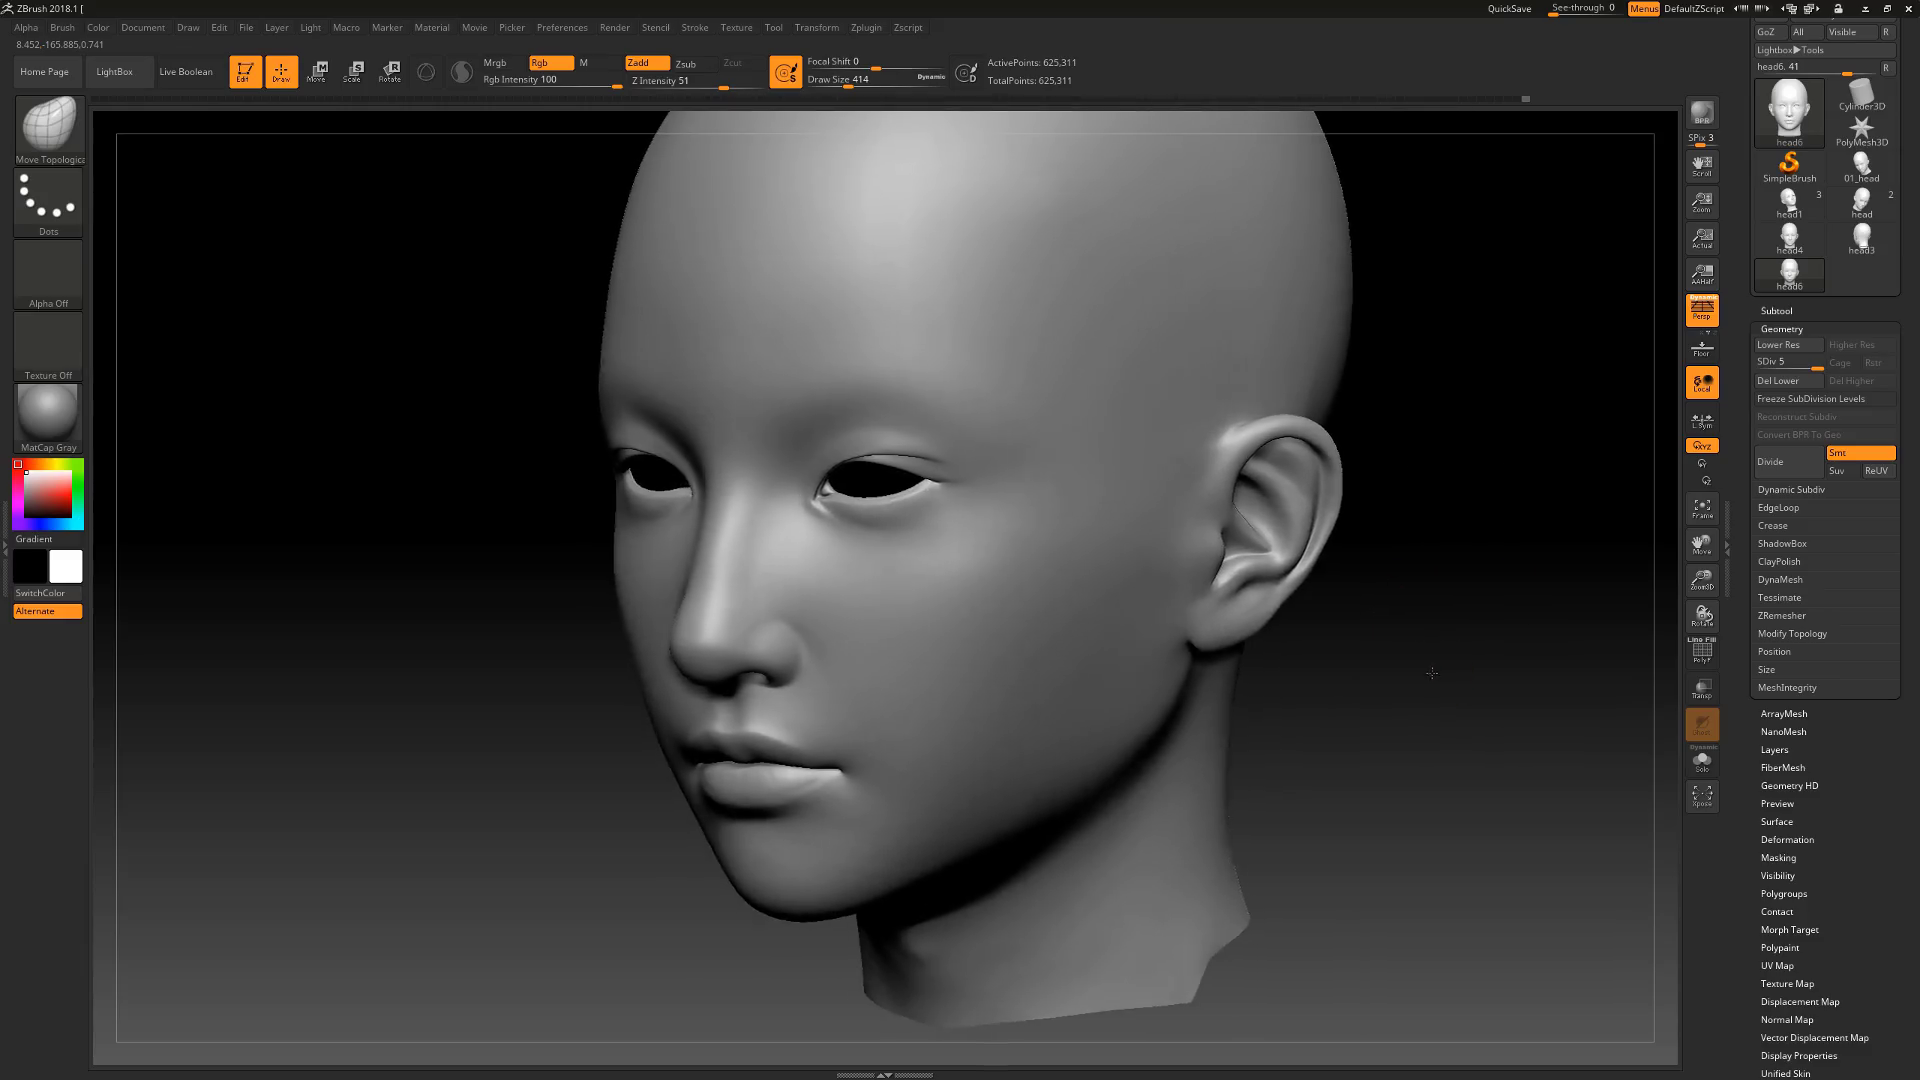Disable the Smt divide option
The height and width of the screenshot is (1080, 1920).
[x=1860, y=453]
